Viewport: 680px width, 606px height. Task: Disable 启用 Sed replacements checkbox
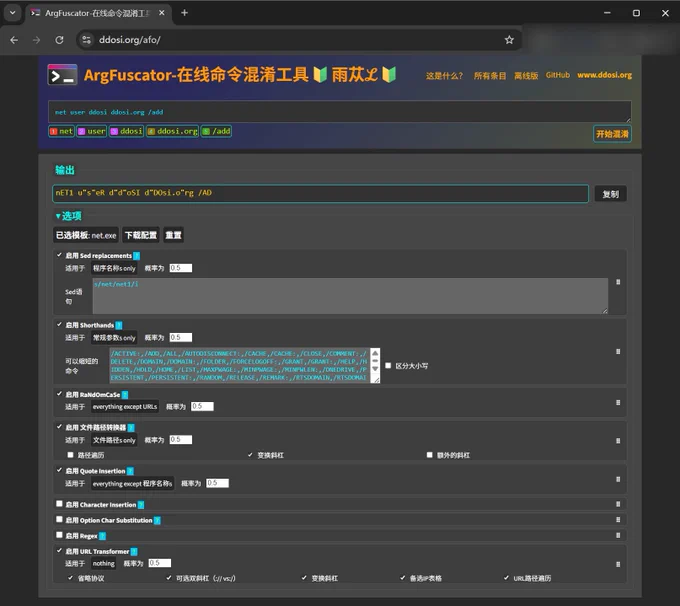[59, 255]
